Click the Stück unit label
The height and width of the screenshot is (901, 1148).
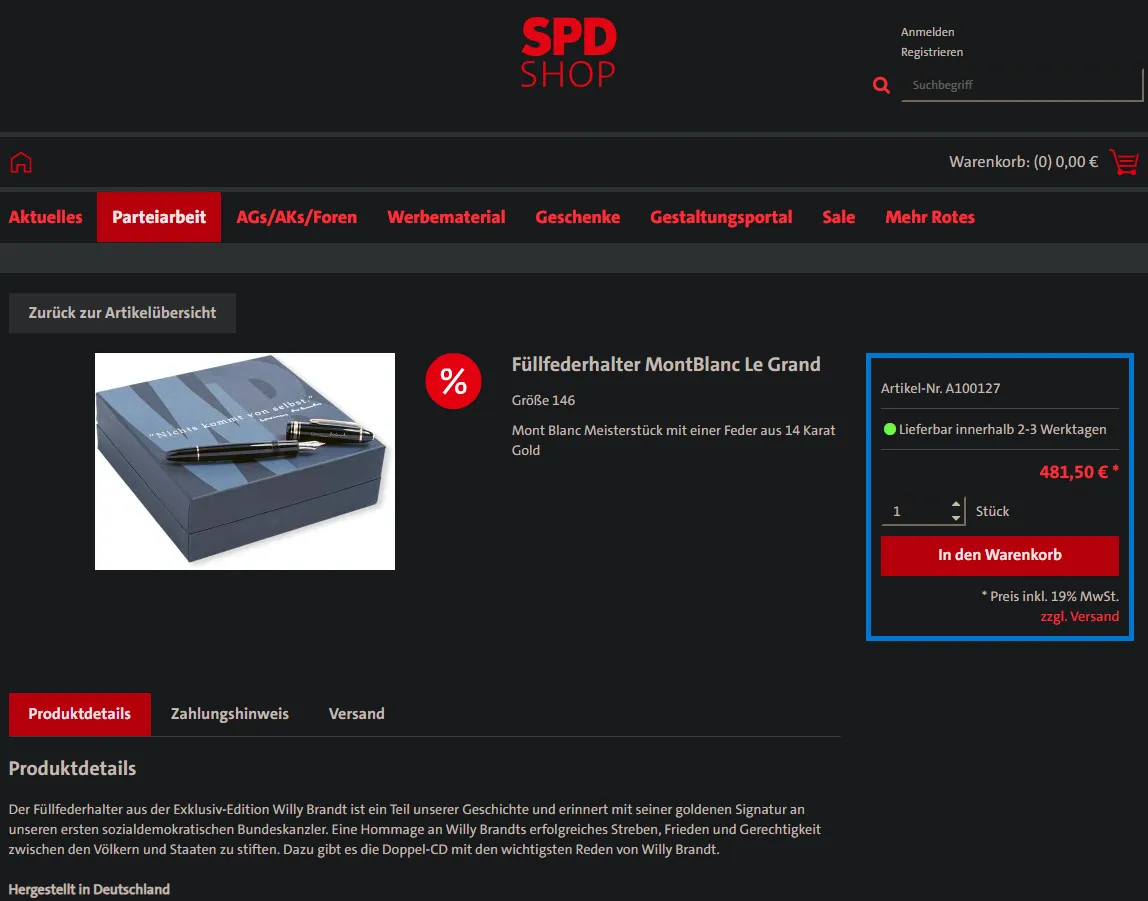tap(992, 512)
